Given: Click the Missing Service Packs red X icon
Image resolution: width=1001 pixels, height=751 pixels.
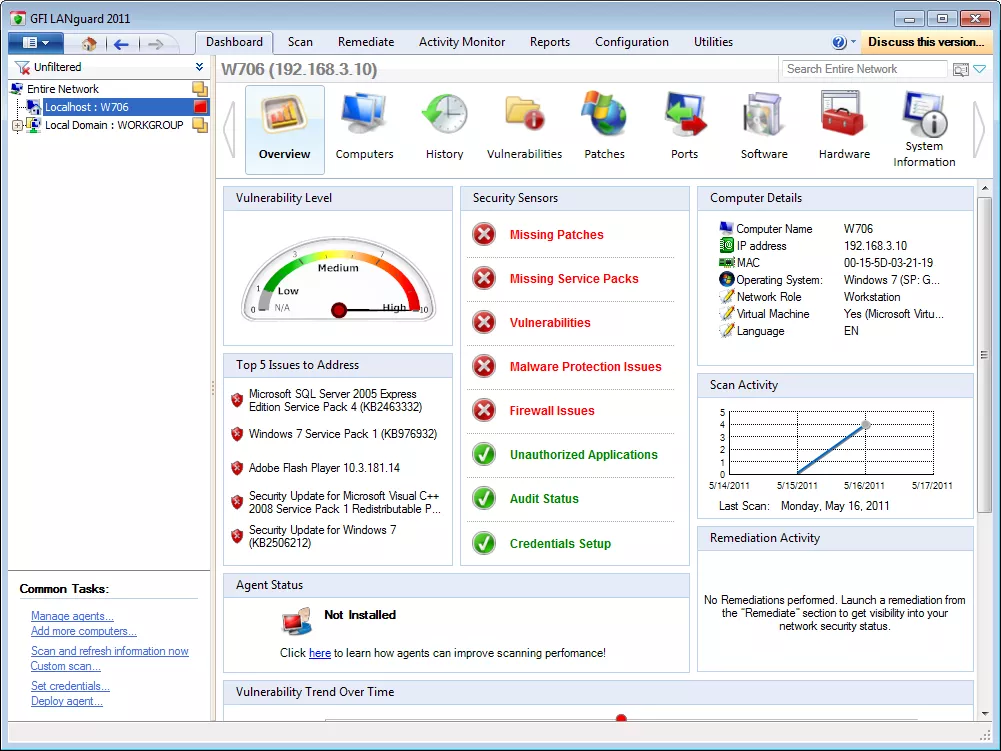Looking at the screenshot, I should (x=484, y=278).
